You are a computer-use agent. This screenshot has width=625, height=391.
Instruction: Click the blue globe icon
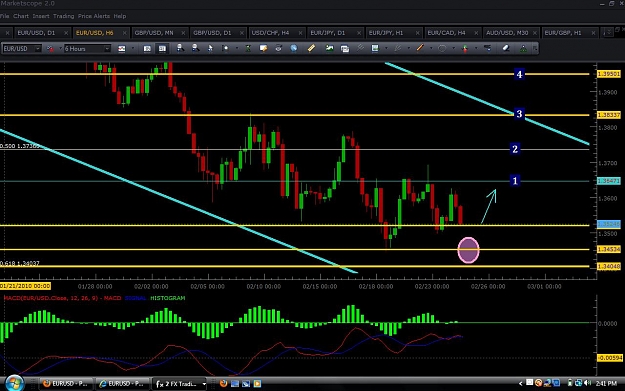tap(294, 48)
